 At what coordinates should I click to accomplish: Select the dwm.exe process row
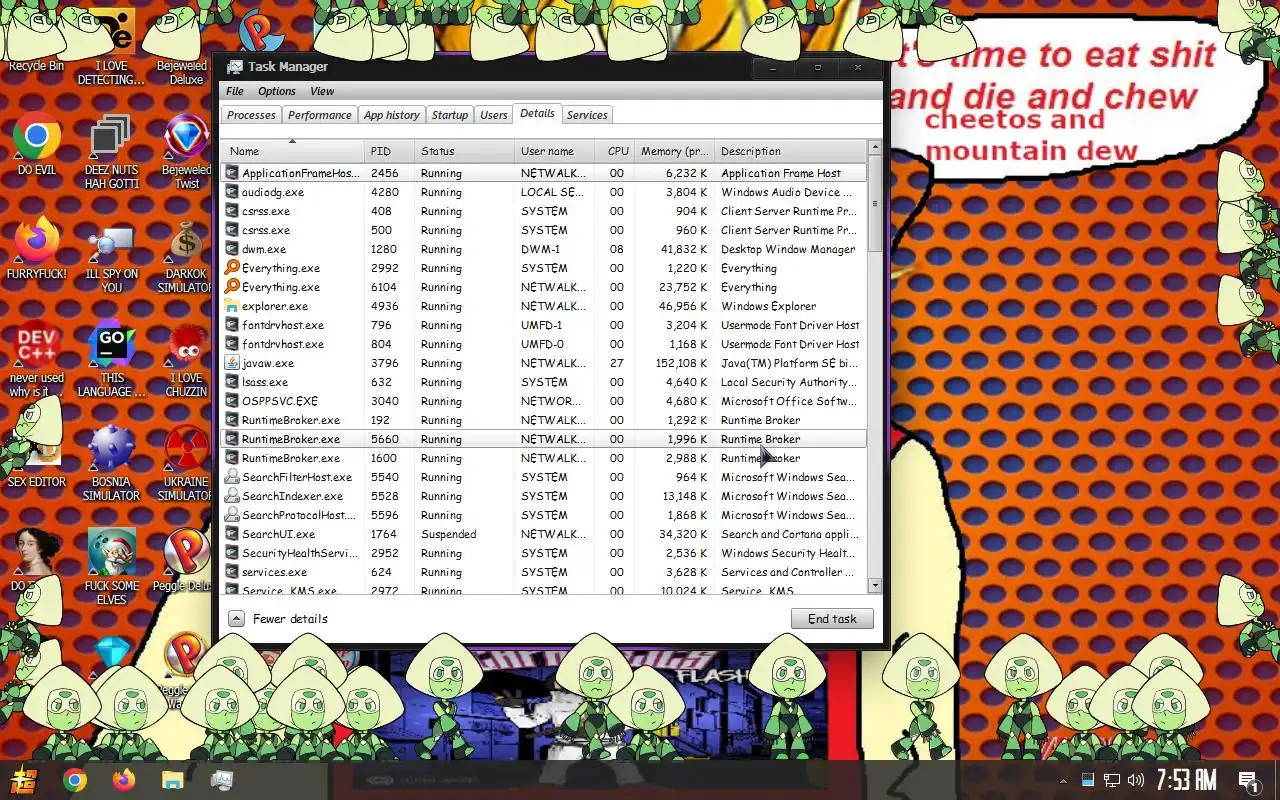click(543, 249)
